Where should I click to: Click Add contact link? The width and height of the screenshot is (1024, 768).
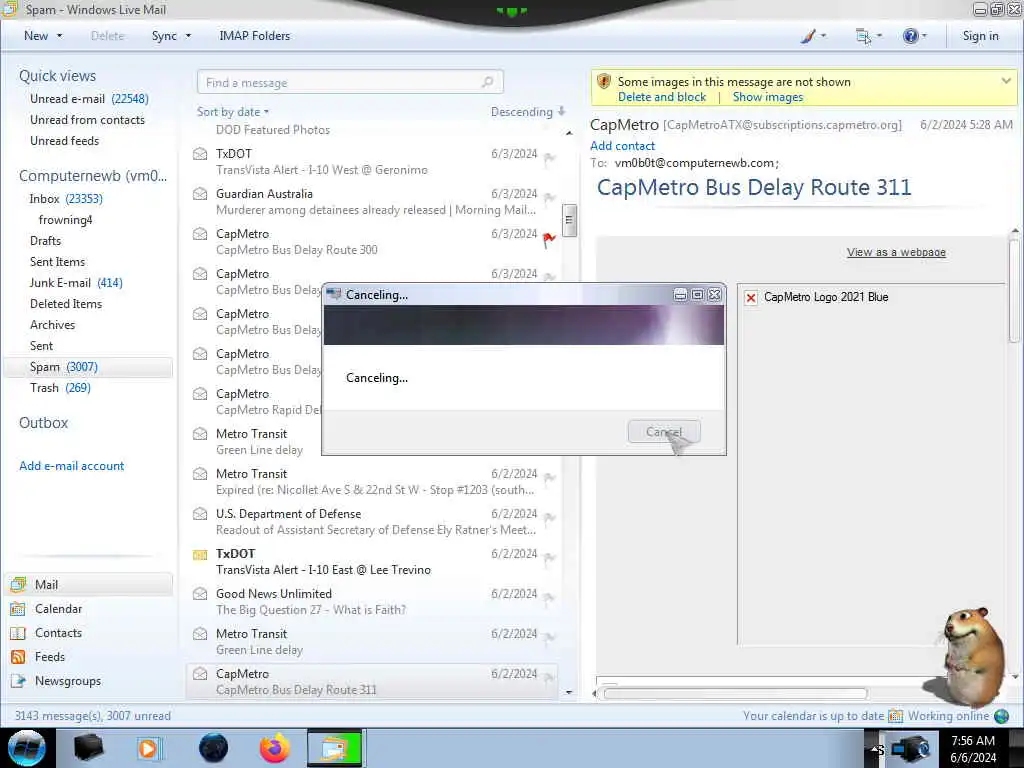pos(622,146)
